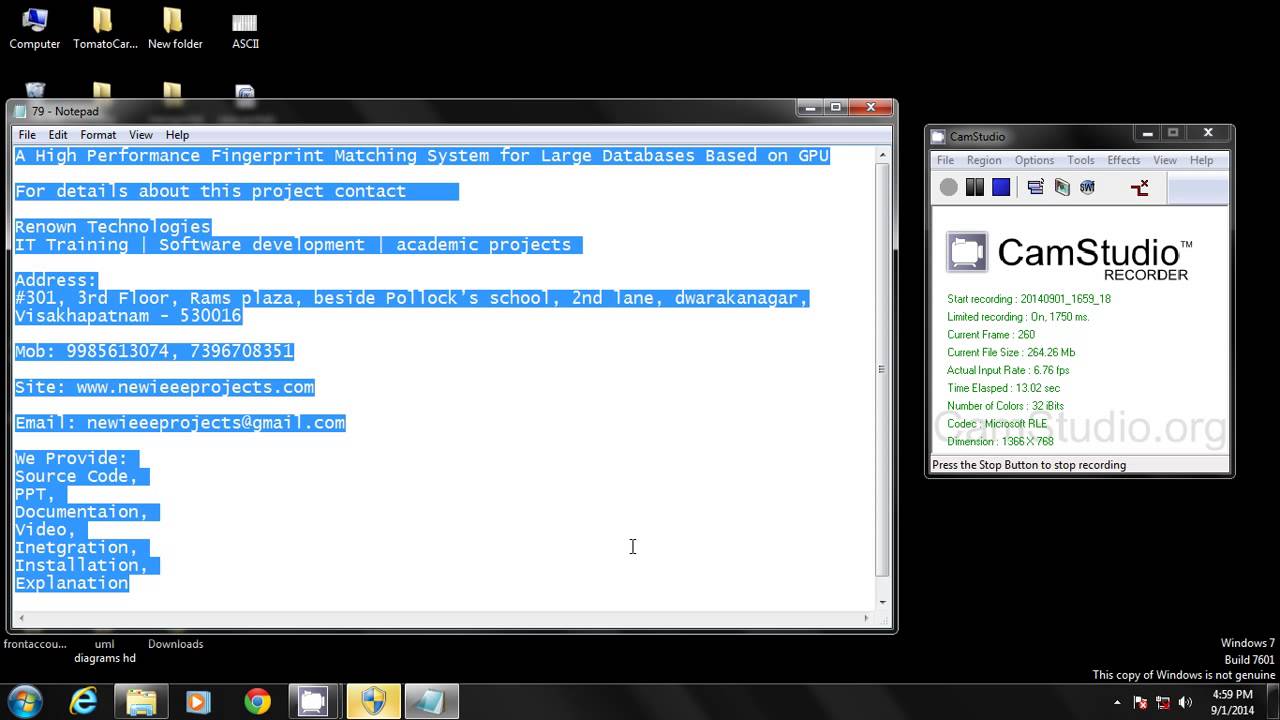Image resolution: width=1280 pixels, height=720 pixels.
Task: Click the title line about Fingerprint Matching System
Action: coord(422,155)
